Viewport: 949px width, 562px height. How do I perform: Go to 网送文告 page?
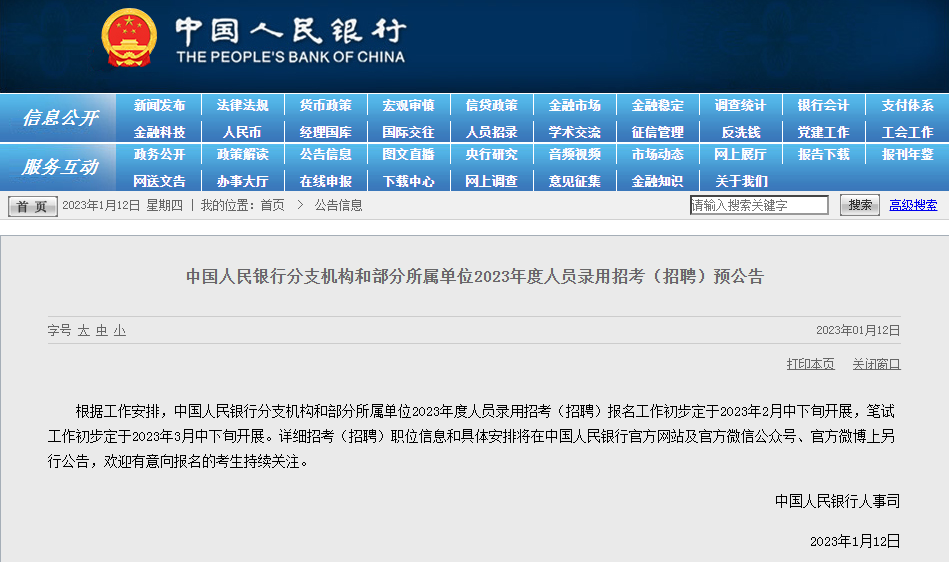tap(159, 181)
